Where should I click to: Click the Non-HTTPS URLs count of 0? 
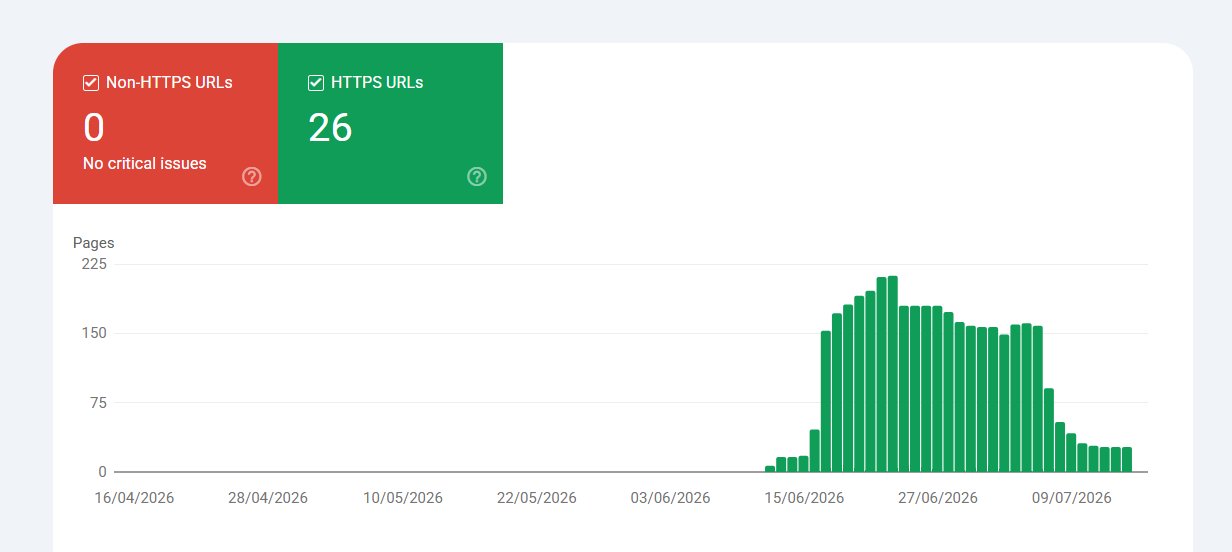94,128
